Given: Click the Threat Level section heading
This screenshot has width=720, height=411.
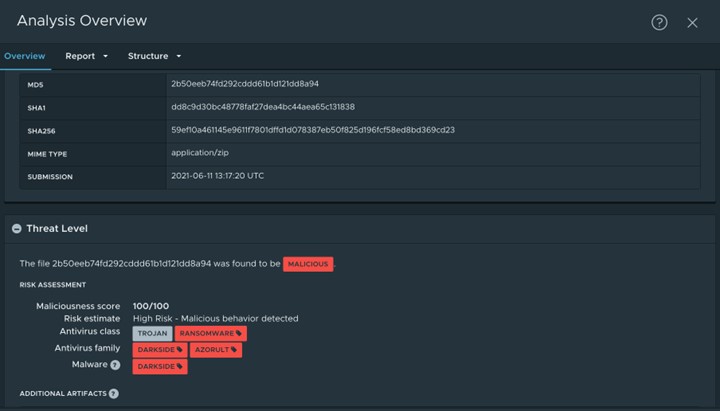Looking at the screenshot, I should (57, 228).
